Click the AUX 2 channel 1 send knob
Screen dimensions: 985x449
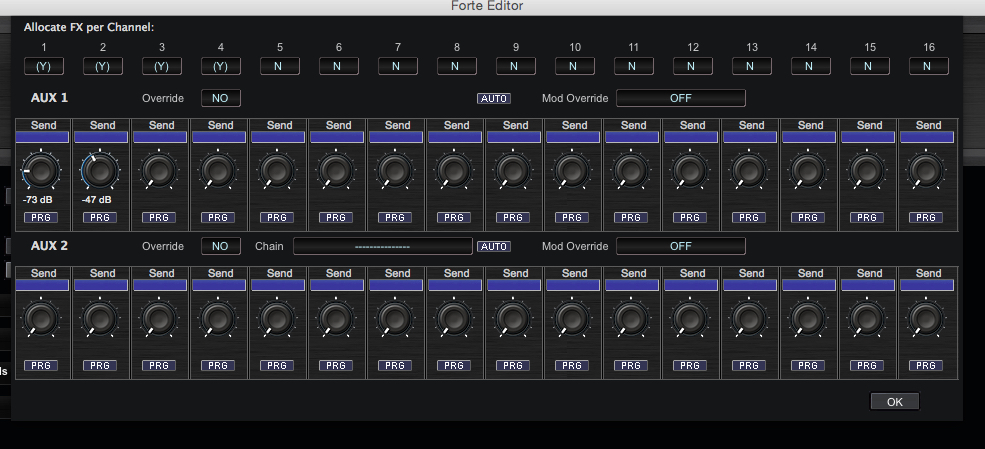tap(41, 318)
